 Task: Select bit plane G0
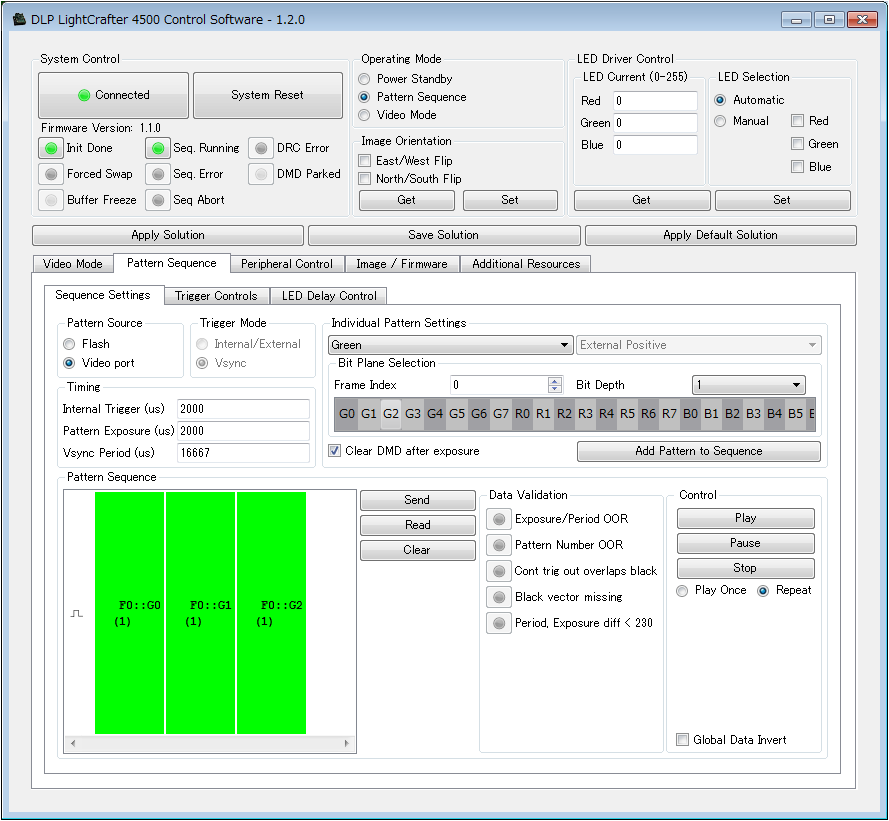click(346, 414)
